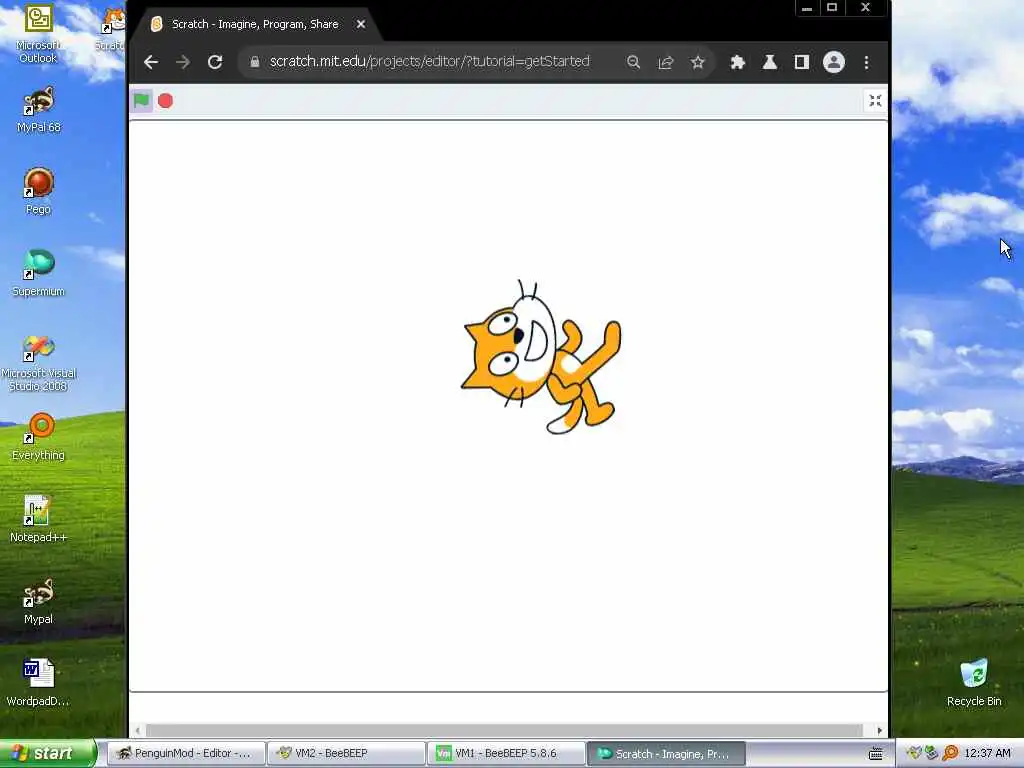
Task: Switch to PenguinMod - Editor taskbar window
Action: tap(185, 753)
